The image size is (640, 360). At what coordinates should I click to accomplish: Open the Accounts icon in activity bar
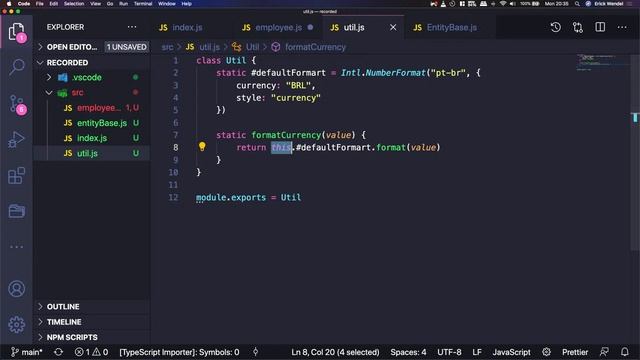(x=16, y=289)
